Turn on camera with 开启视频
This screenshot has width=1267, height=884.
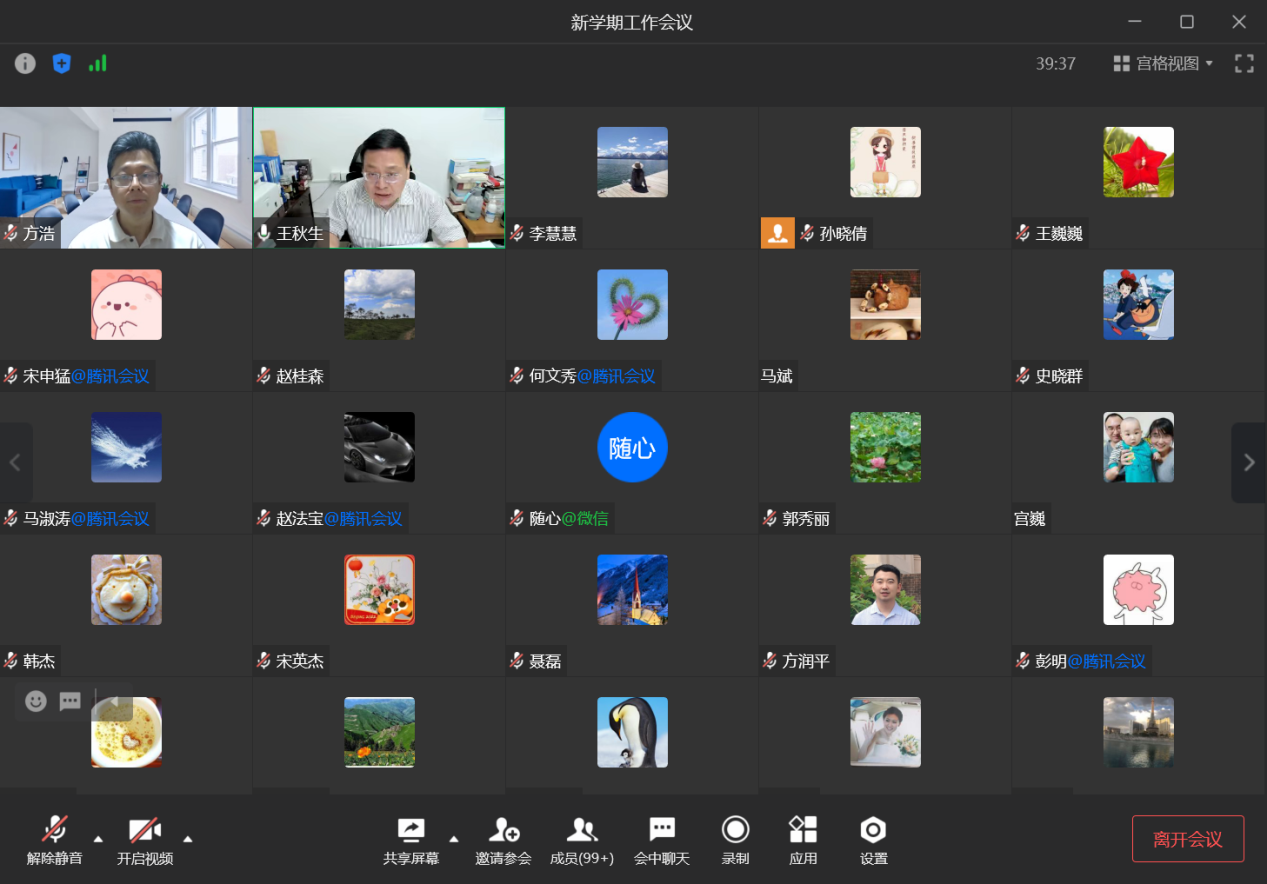[x=145, y=840]
